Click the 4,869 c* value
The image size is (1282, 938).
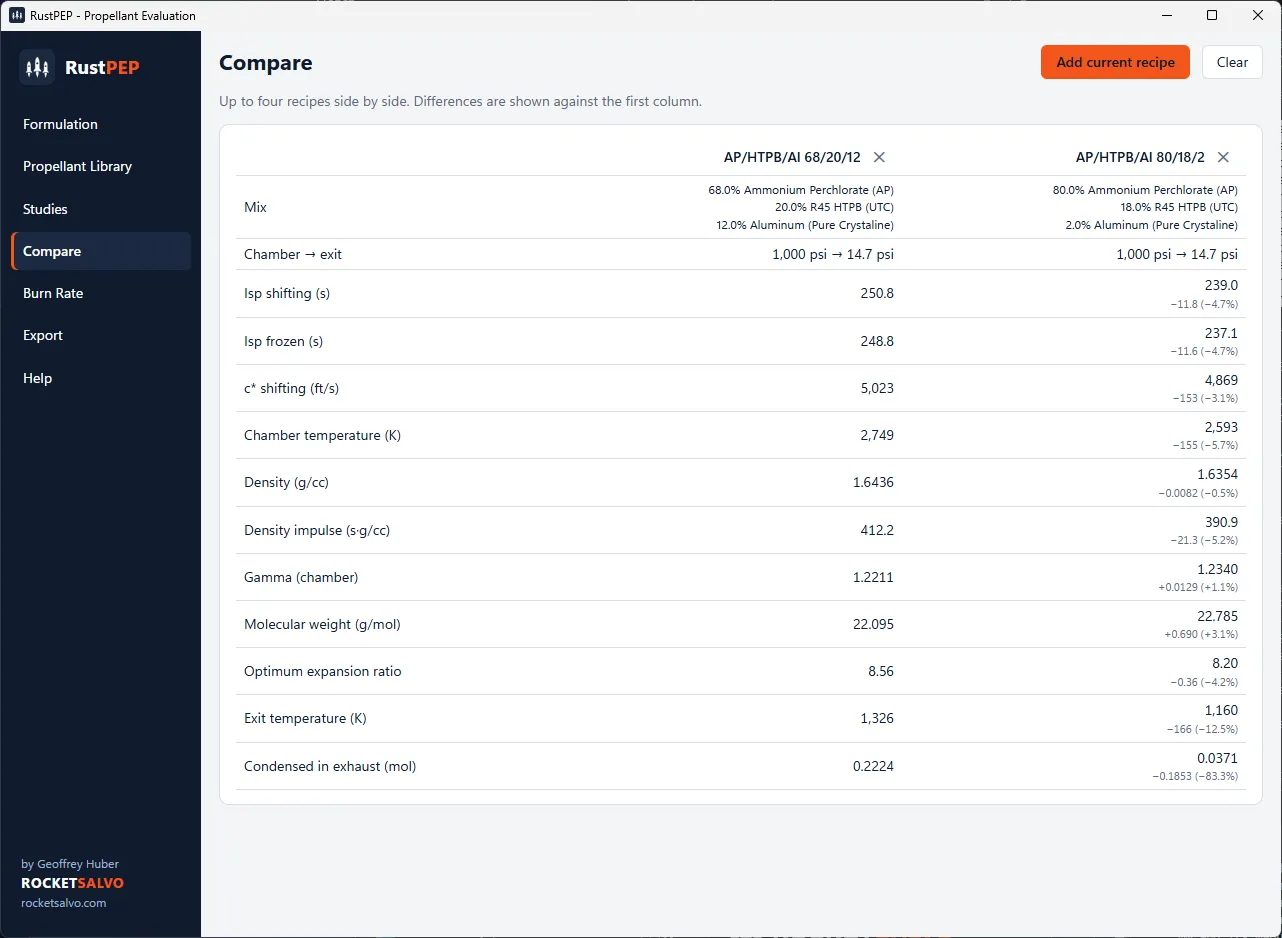(1220, 380)
